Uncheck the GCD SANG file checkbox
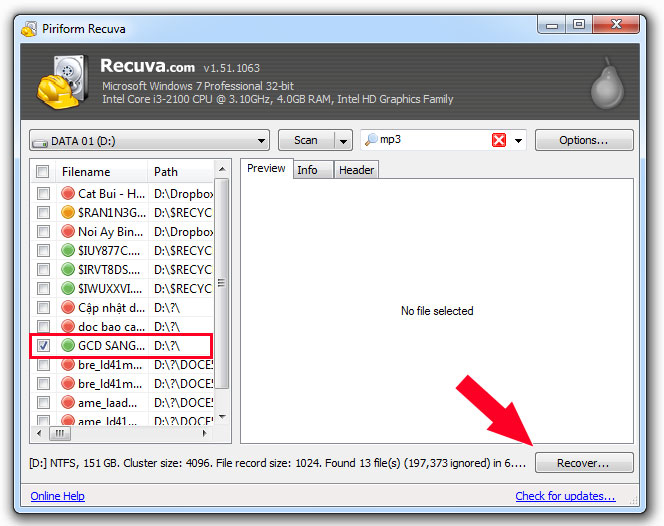This screenshot has width=664, height=526. 43,345
